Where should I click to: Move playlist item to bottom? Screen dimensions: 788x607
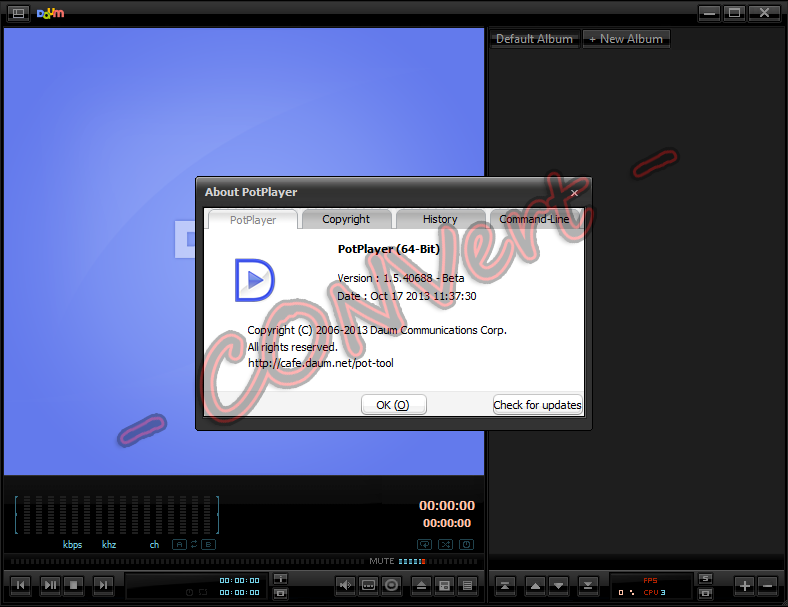click(x=587, y=585)
